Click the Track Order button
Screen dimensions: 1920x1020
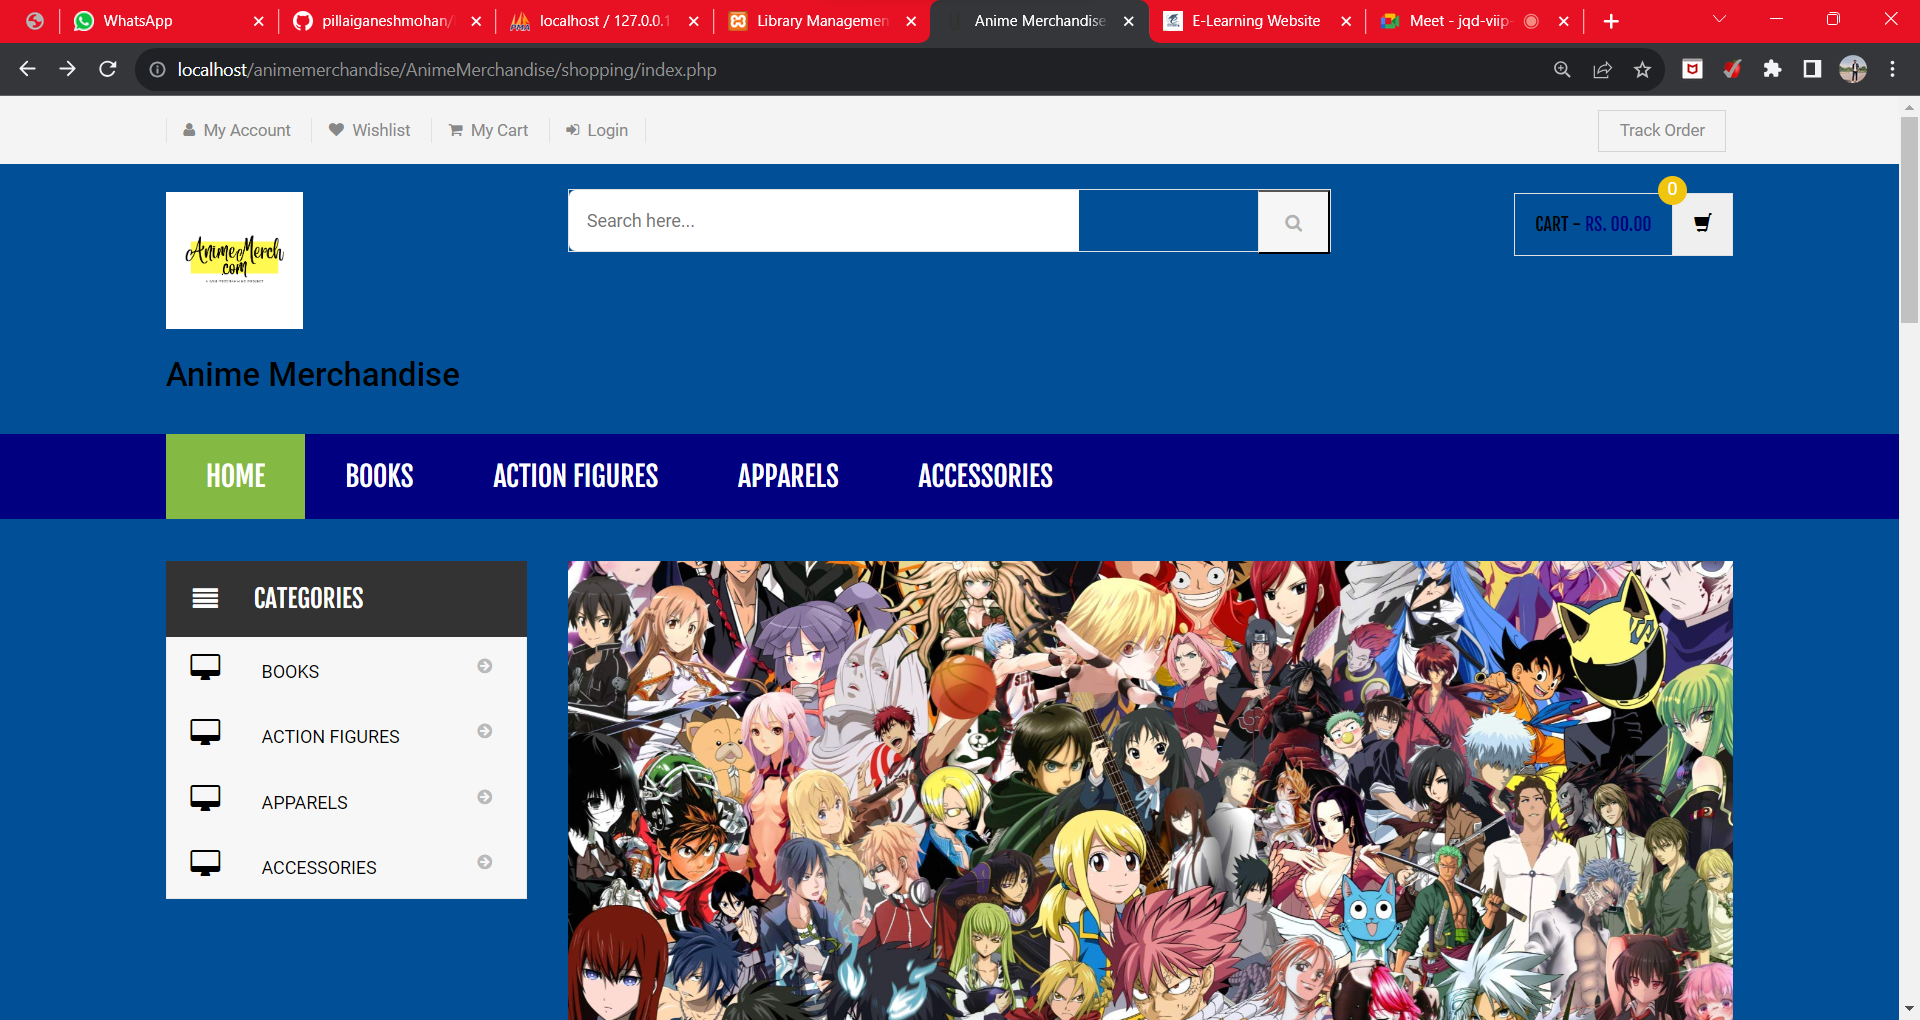pyautogui.click(x=1662, y=131)
